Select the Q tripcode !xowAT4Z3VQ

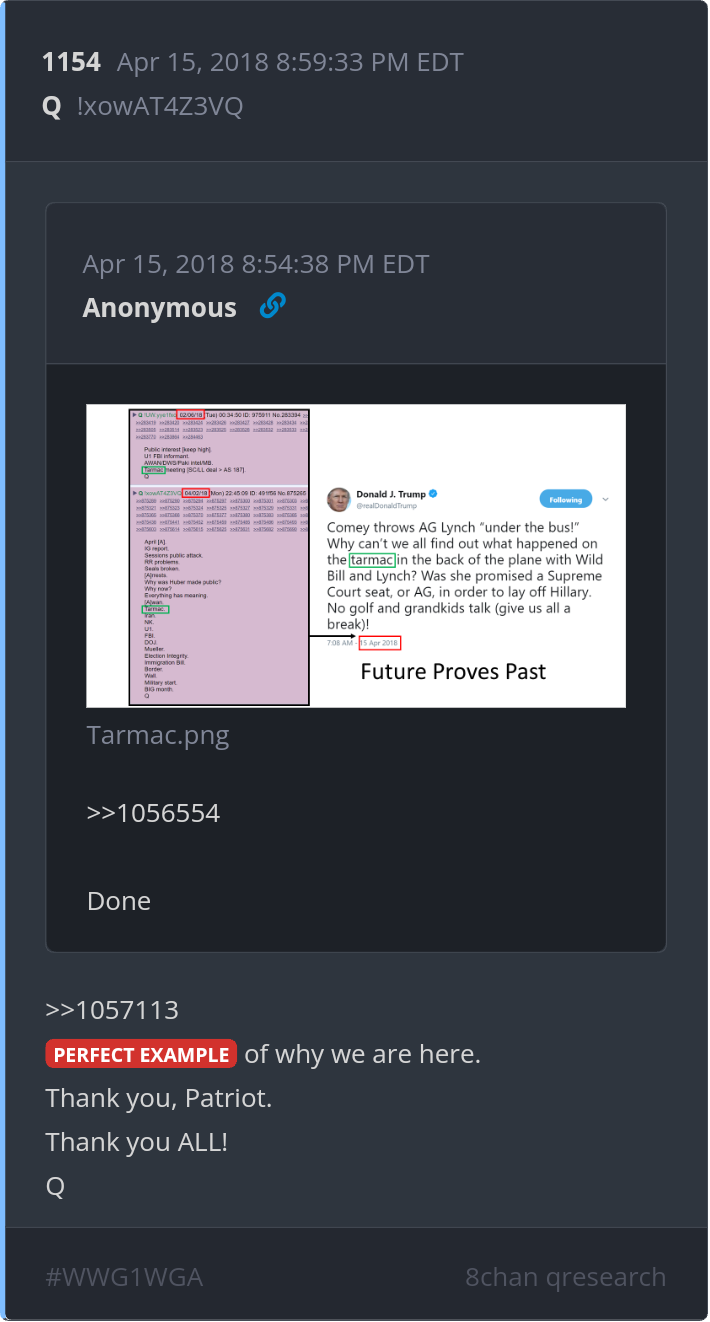160,106
